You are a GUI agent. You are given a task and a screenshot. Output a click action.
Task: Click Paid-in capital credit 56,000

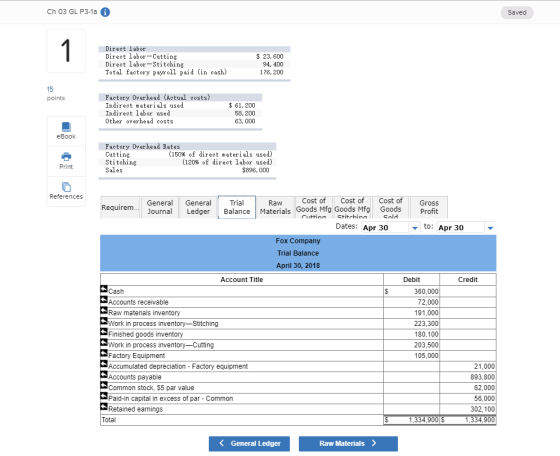pos(484,399)
